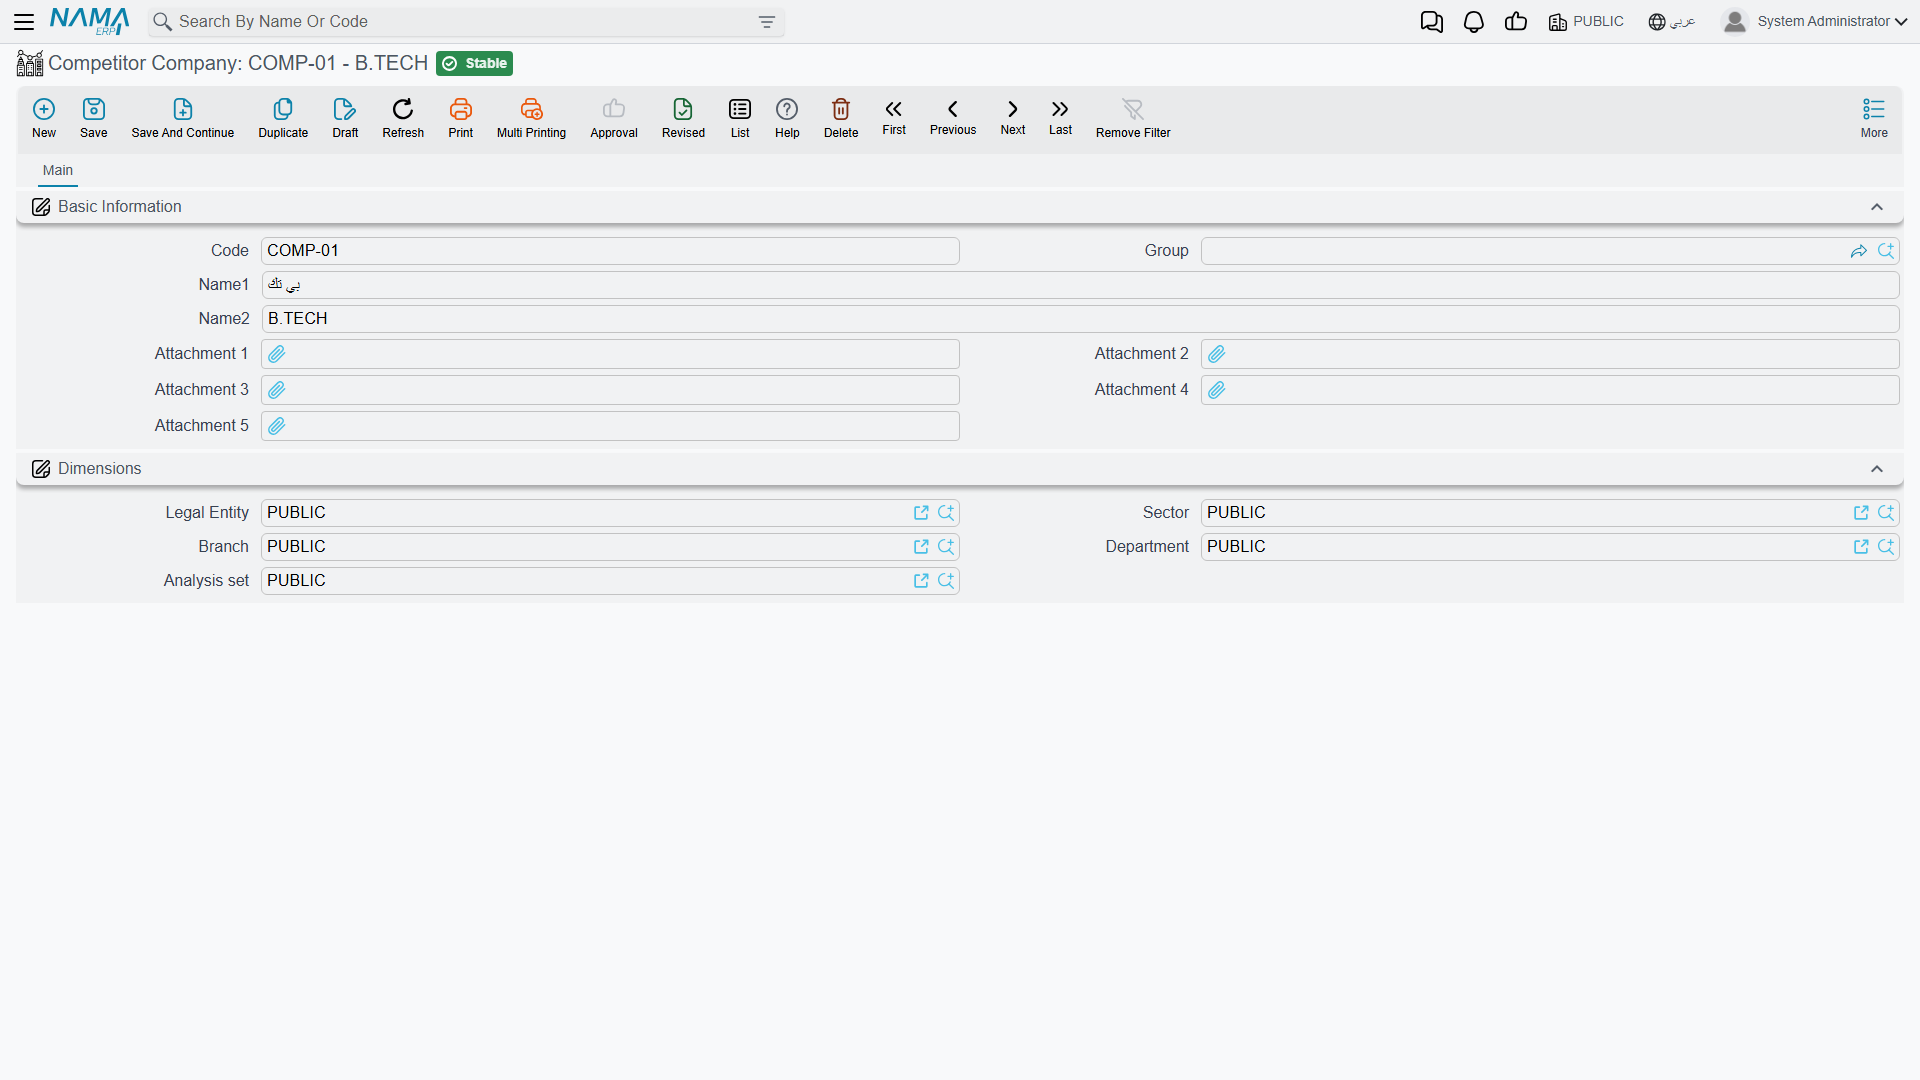Go to the First record
Image resolution: width=1920 pixels, height=1080 pixels.
click(x=894, y=117)
